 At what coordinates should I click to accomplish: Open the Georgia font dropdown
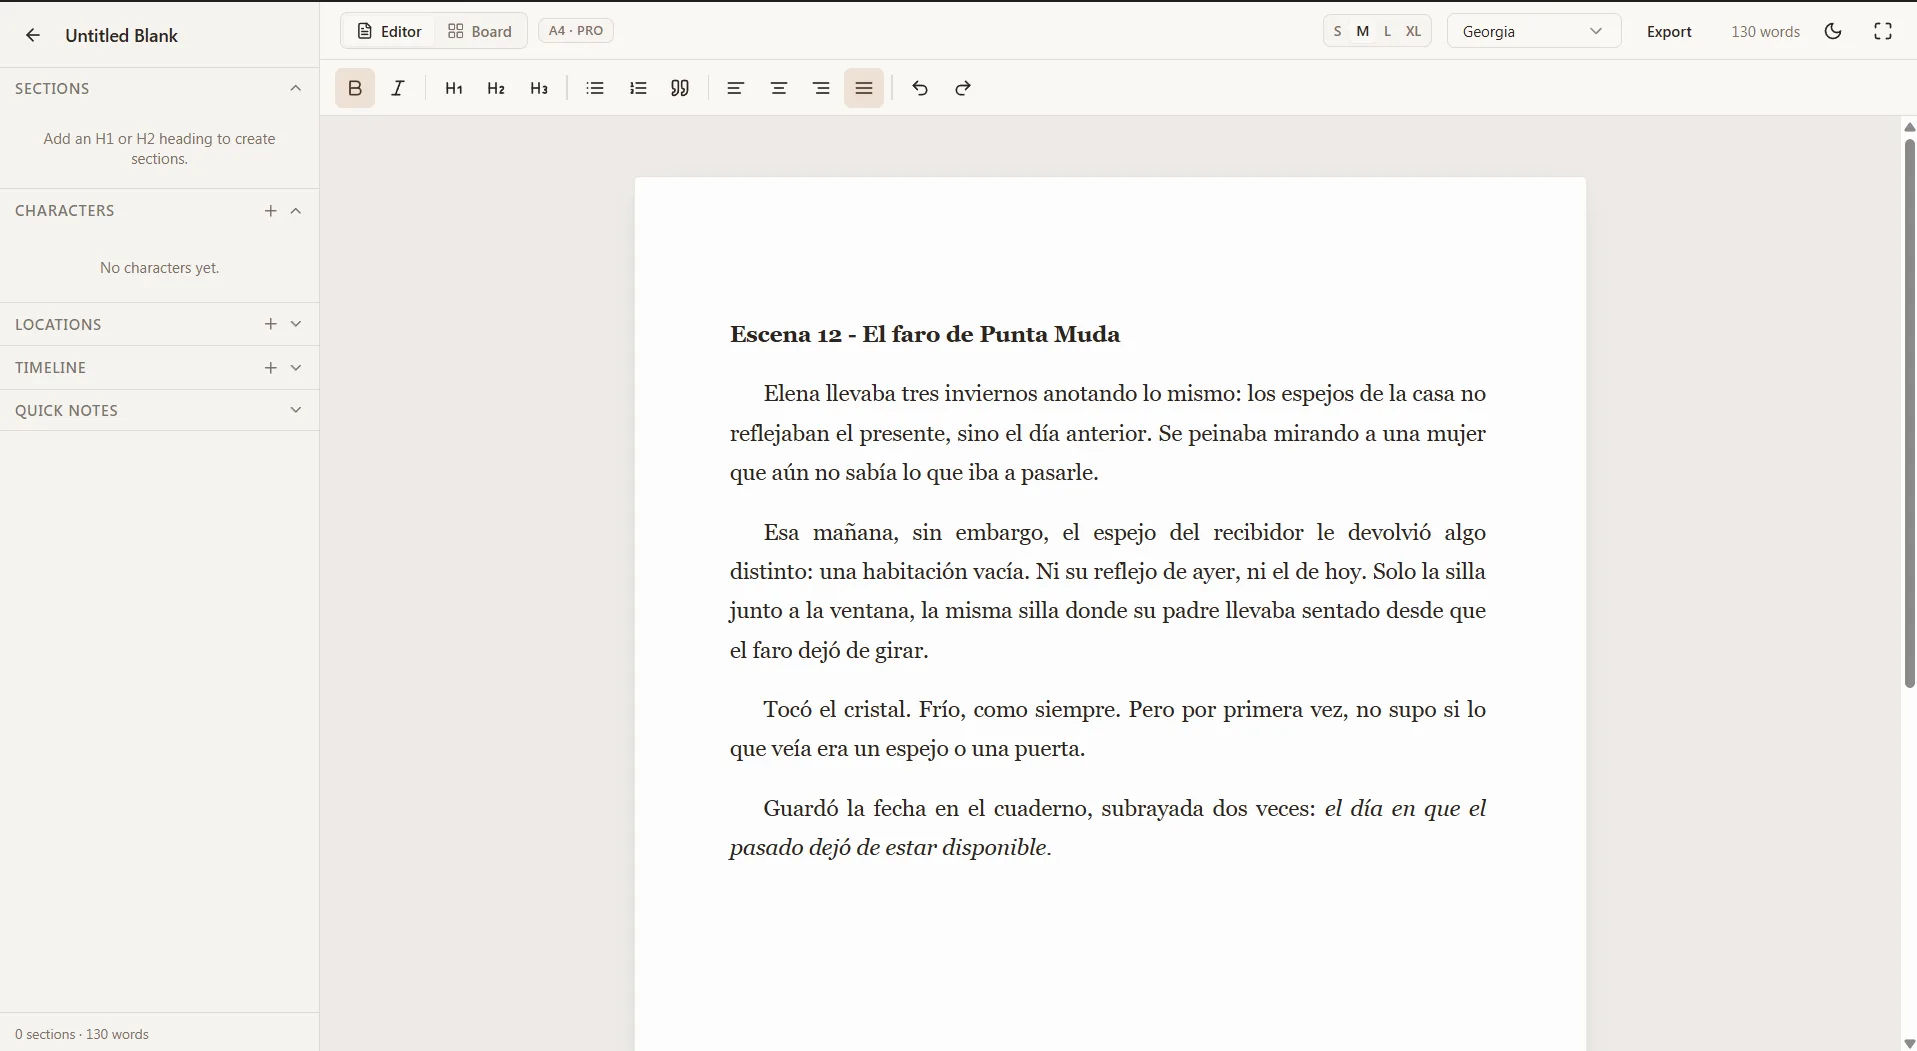(1534, 31)
